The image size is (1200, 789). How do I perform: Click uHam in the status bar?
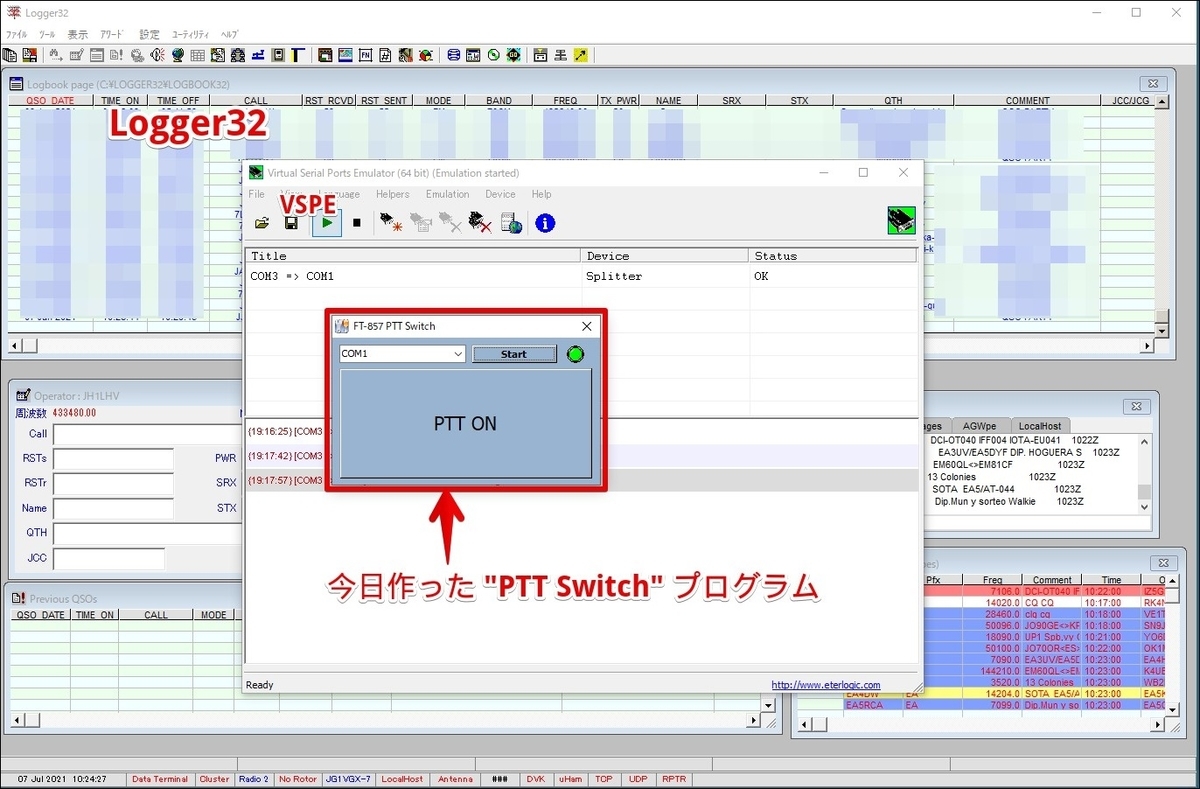570,779
